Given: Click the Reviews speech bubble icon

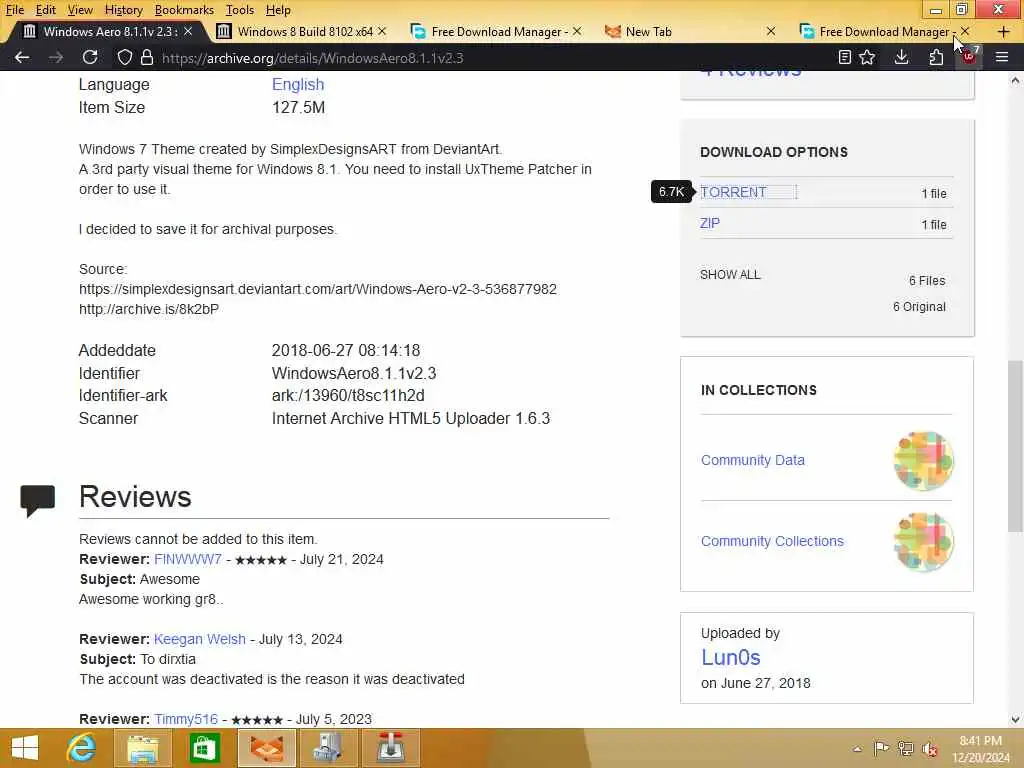Looking at the screenshot, I should coord(38,500).
